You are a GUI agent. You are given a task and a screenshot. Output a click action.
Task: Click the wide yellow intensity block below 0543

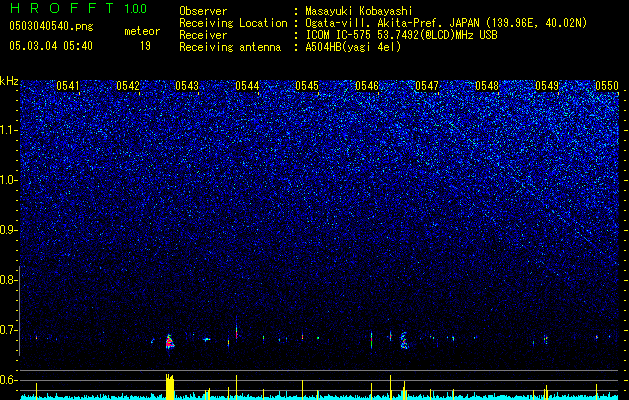click(x=170, y=387)
